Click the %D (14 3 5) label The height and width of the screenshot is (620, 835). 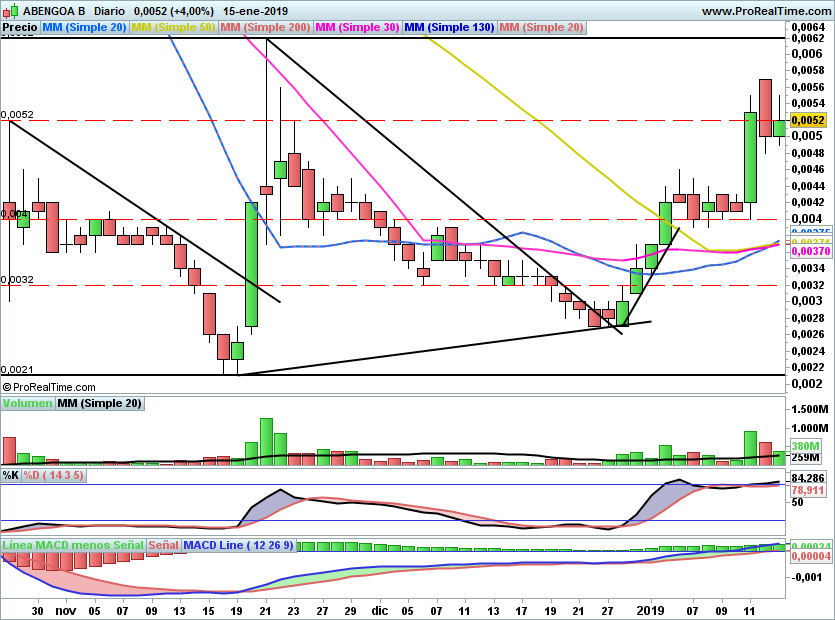pos(53,475)
